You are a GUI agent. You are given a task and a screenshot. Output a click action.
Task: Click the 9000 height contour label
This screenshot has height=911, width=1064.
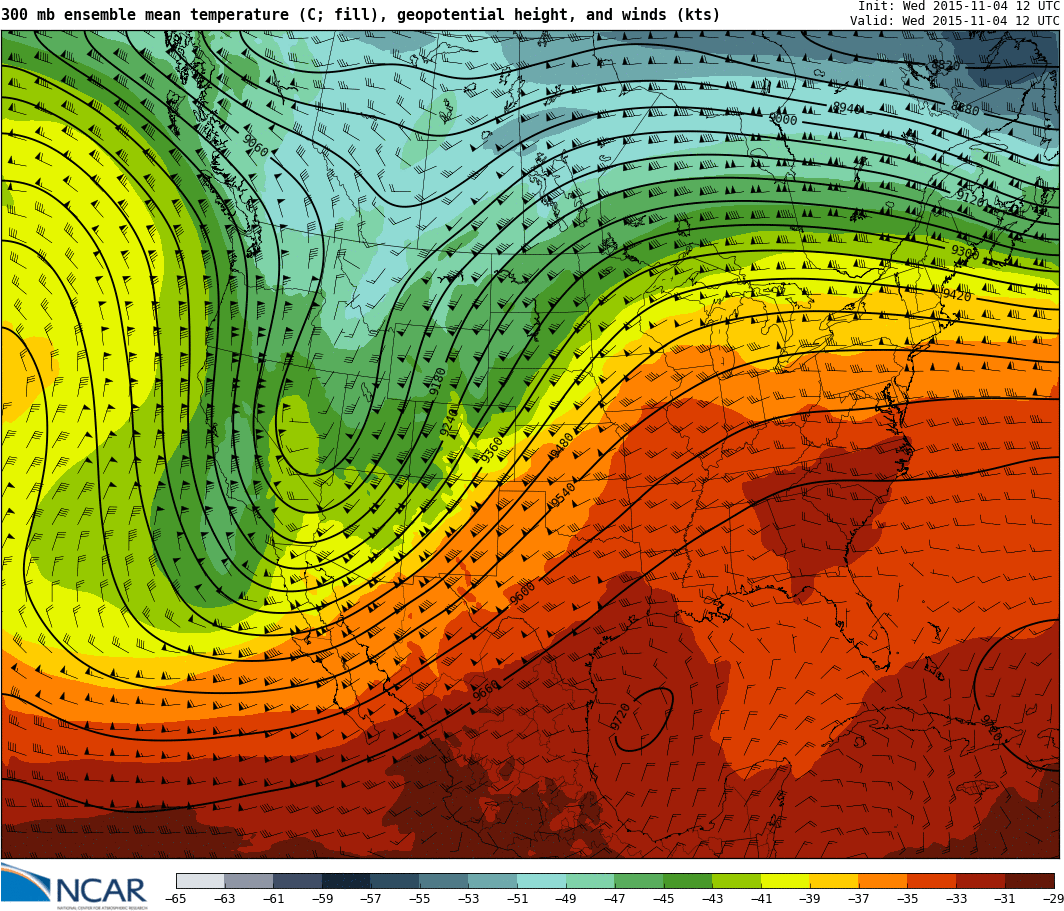[782, 119]
